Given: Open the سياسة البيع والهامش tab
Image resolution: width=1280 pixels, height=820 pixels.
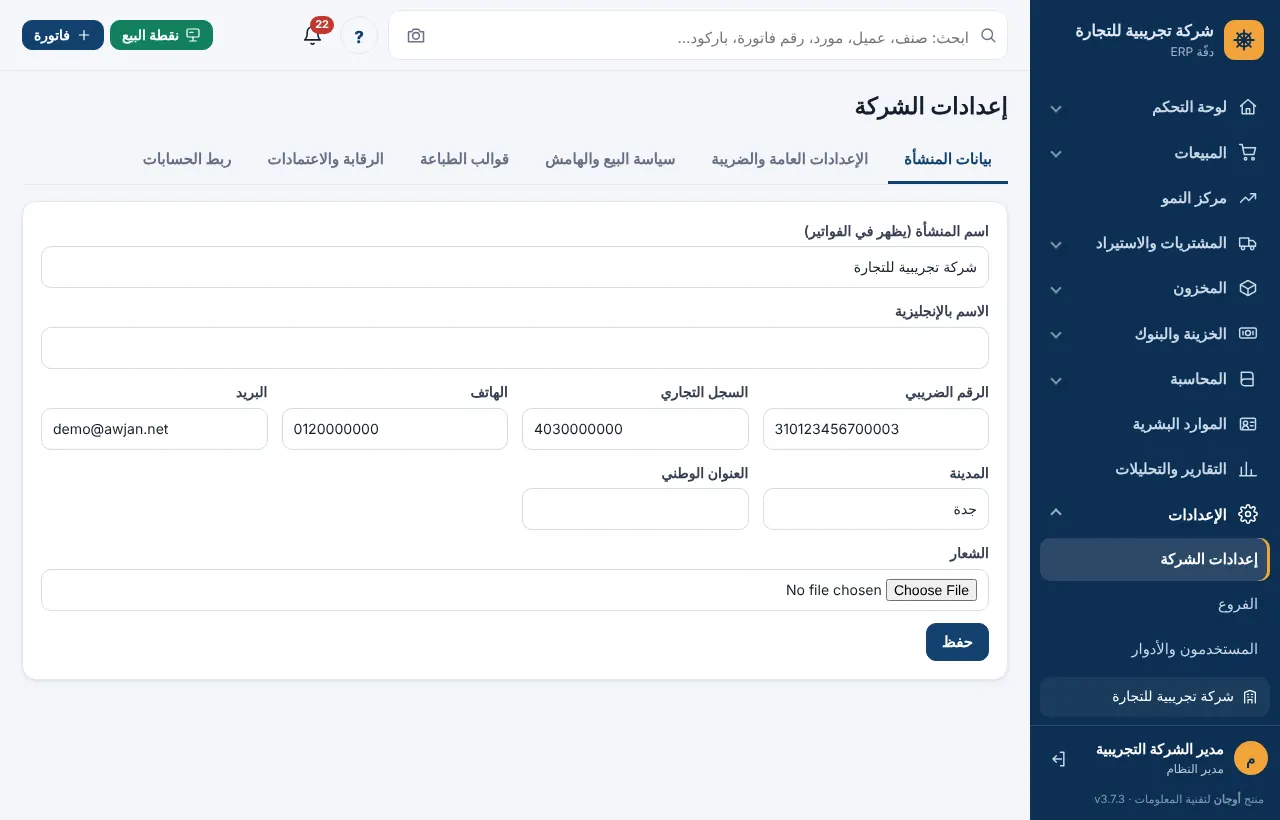Looking at the screenshot, I should click(610, 159).
